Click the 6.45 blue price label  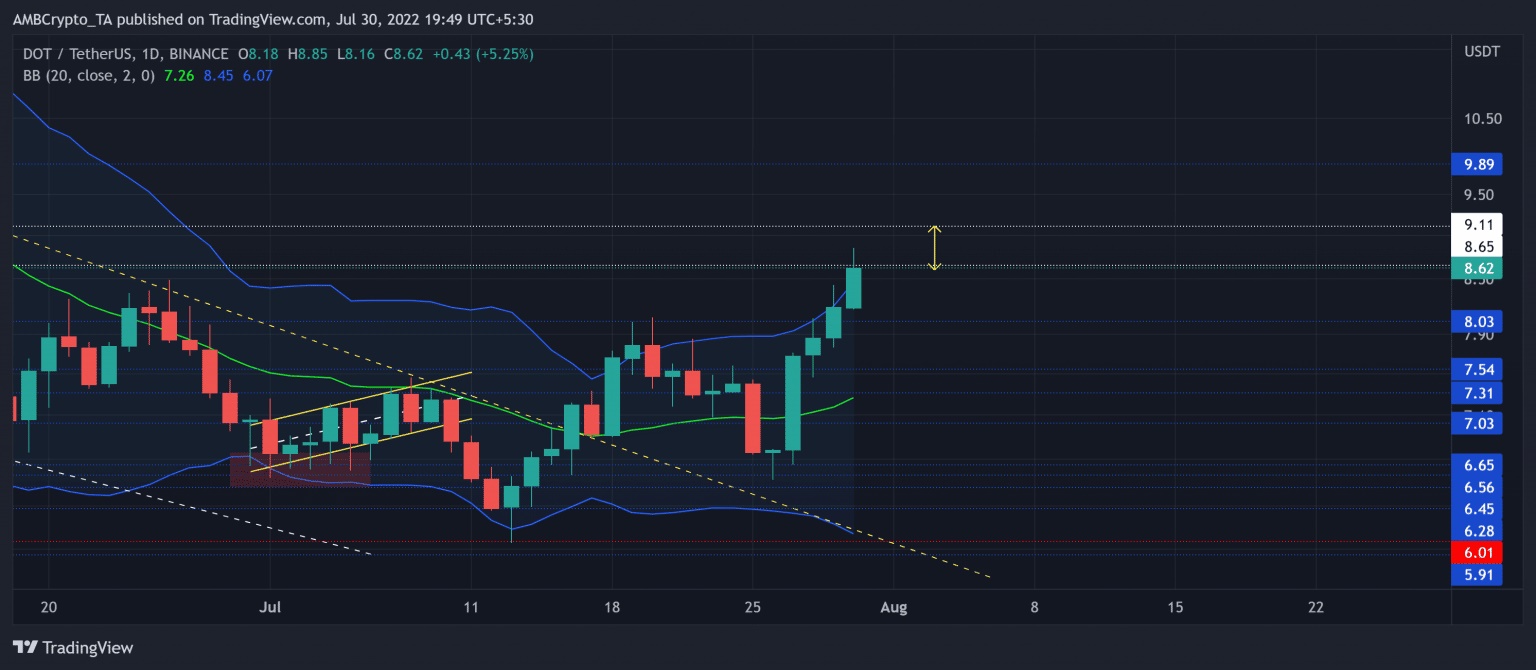[1476, 509]
